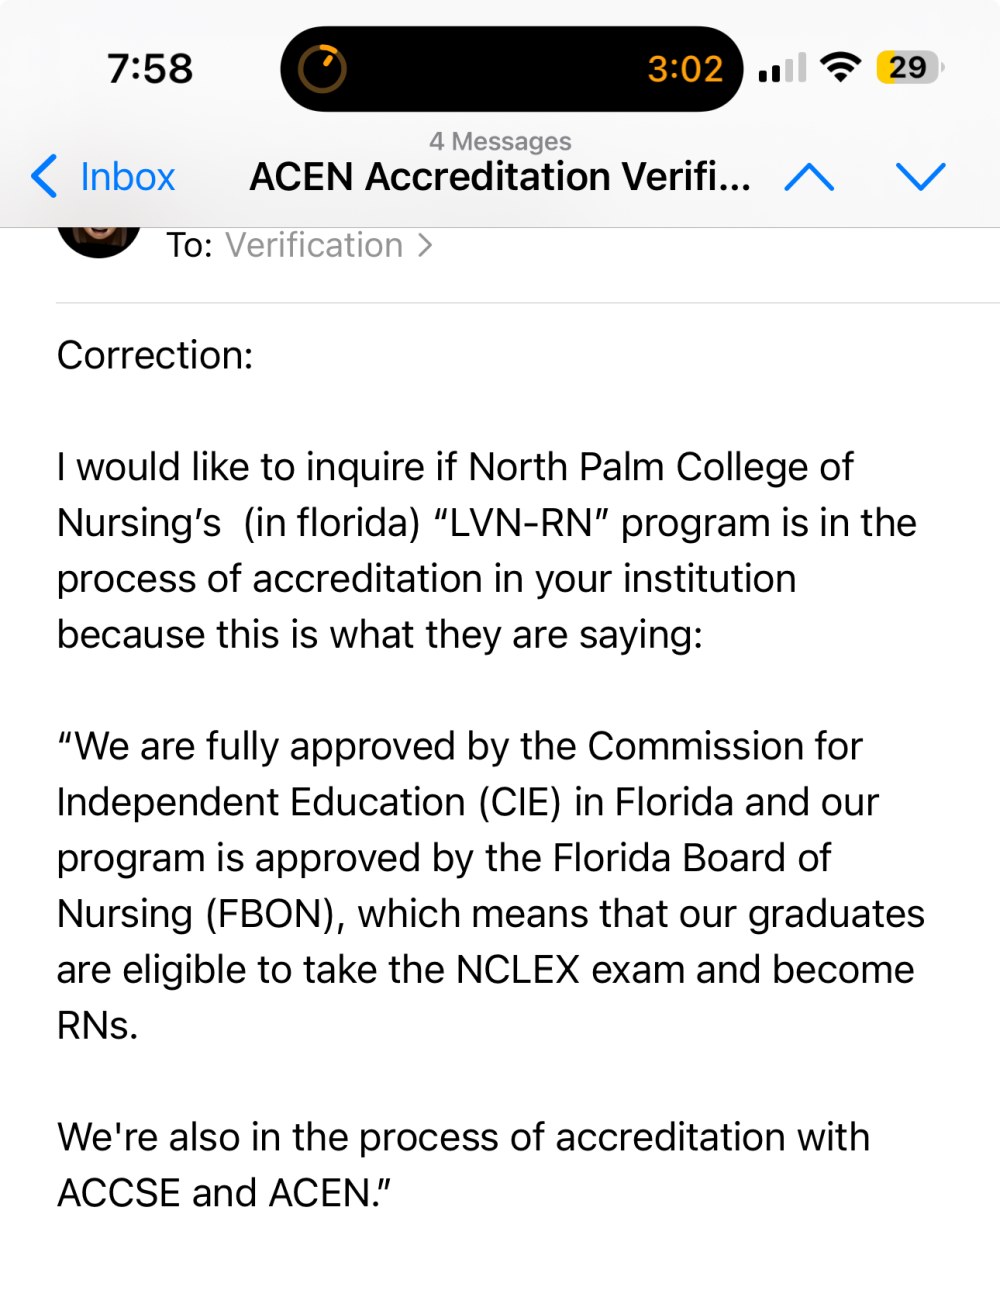1000x1311 pixels.
Task: Tap the back chevron next to Inbox
Action: (44, 177)
